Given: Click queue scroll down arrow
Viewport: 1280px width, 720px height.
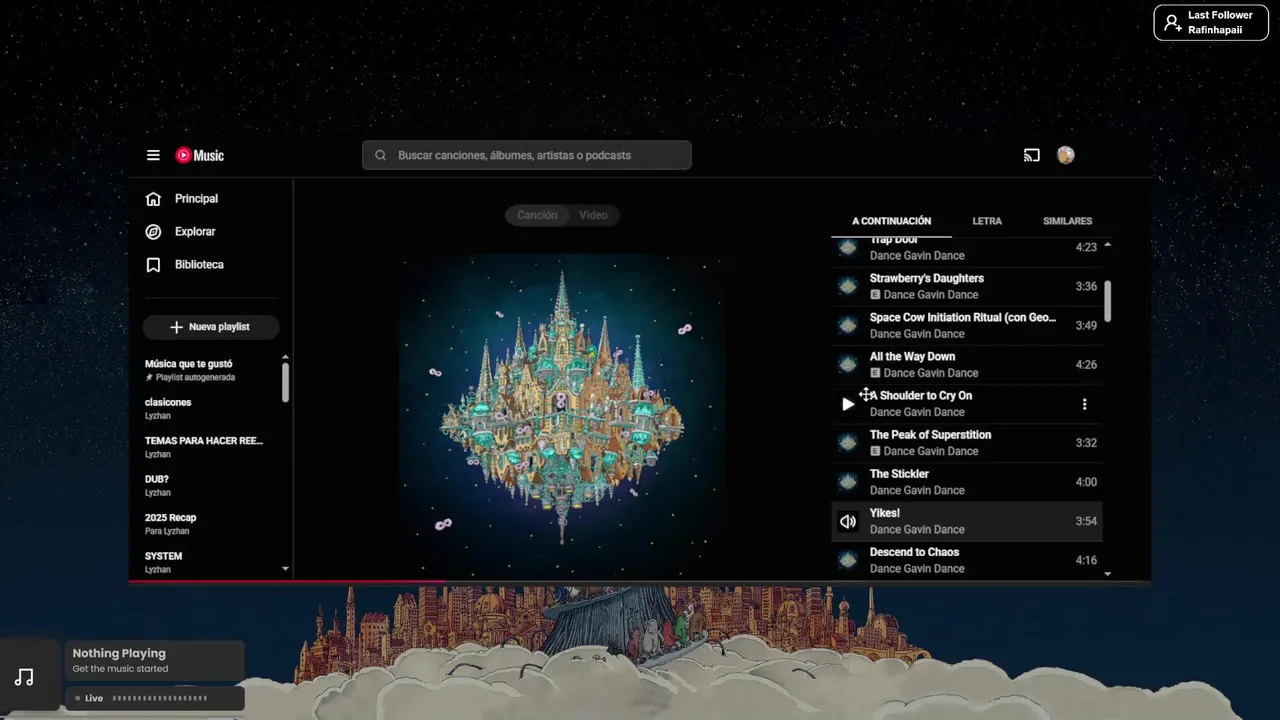Looking at the screenshot, I should pyautogui.click(x=1107, y=574).
